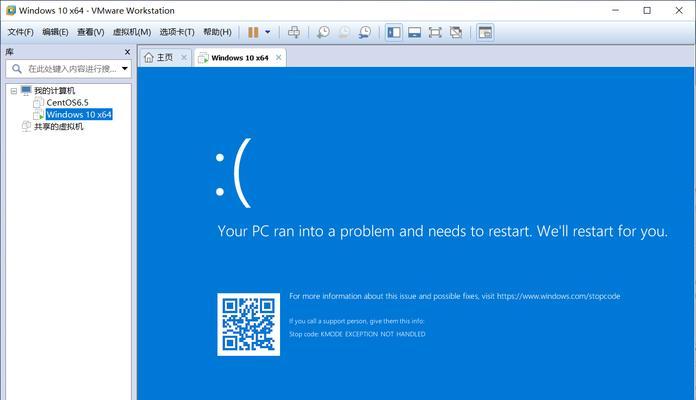Click the QR code on blue screen

click(x=249, y=325)
